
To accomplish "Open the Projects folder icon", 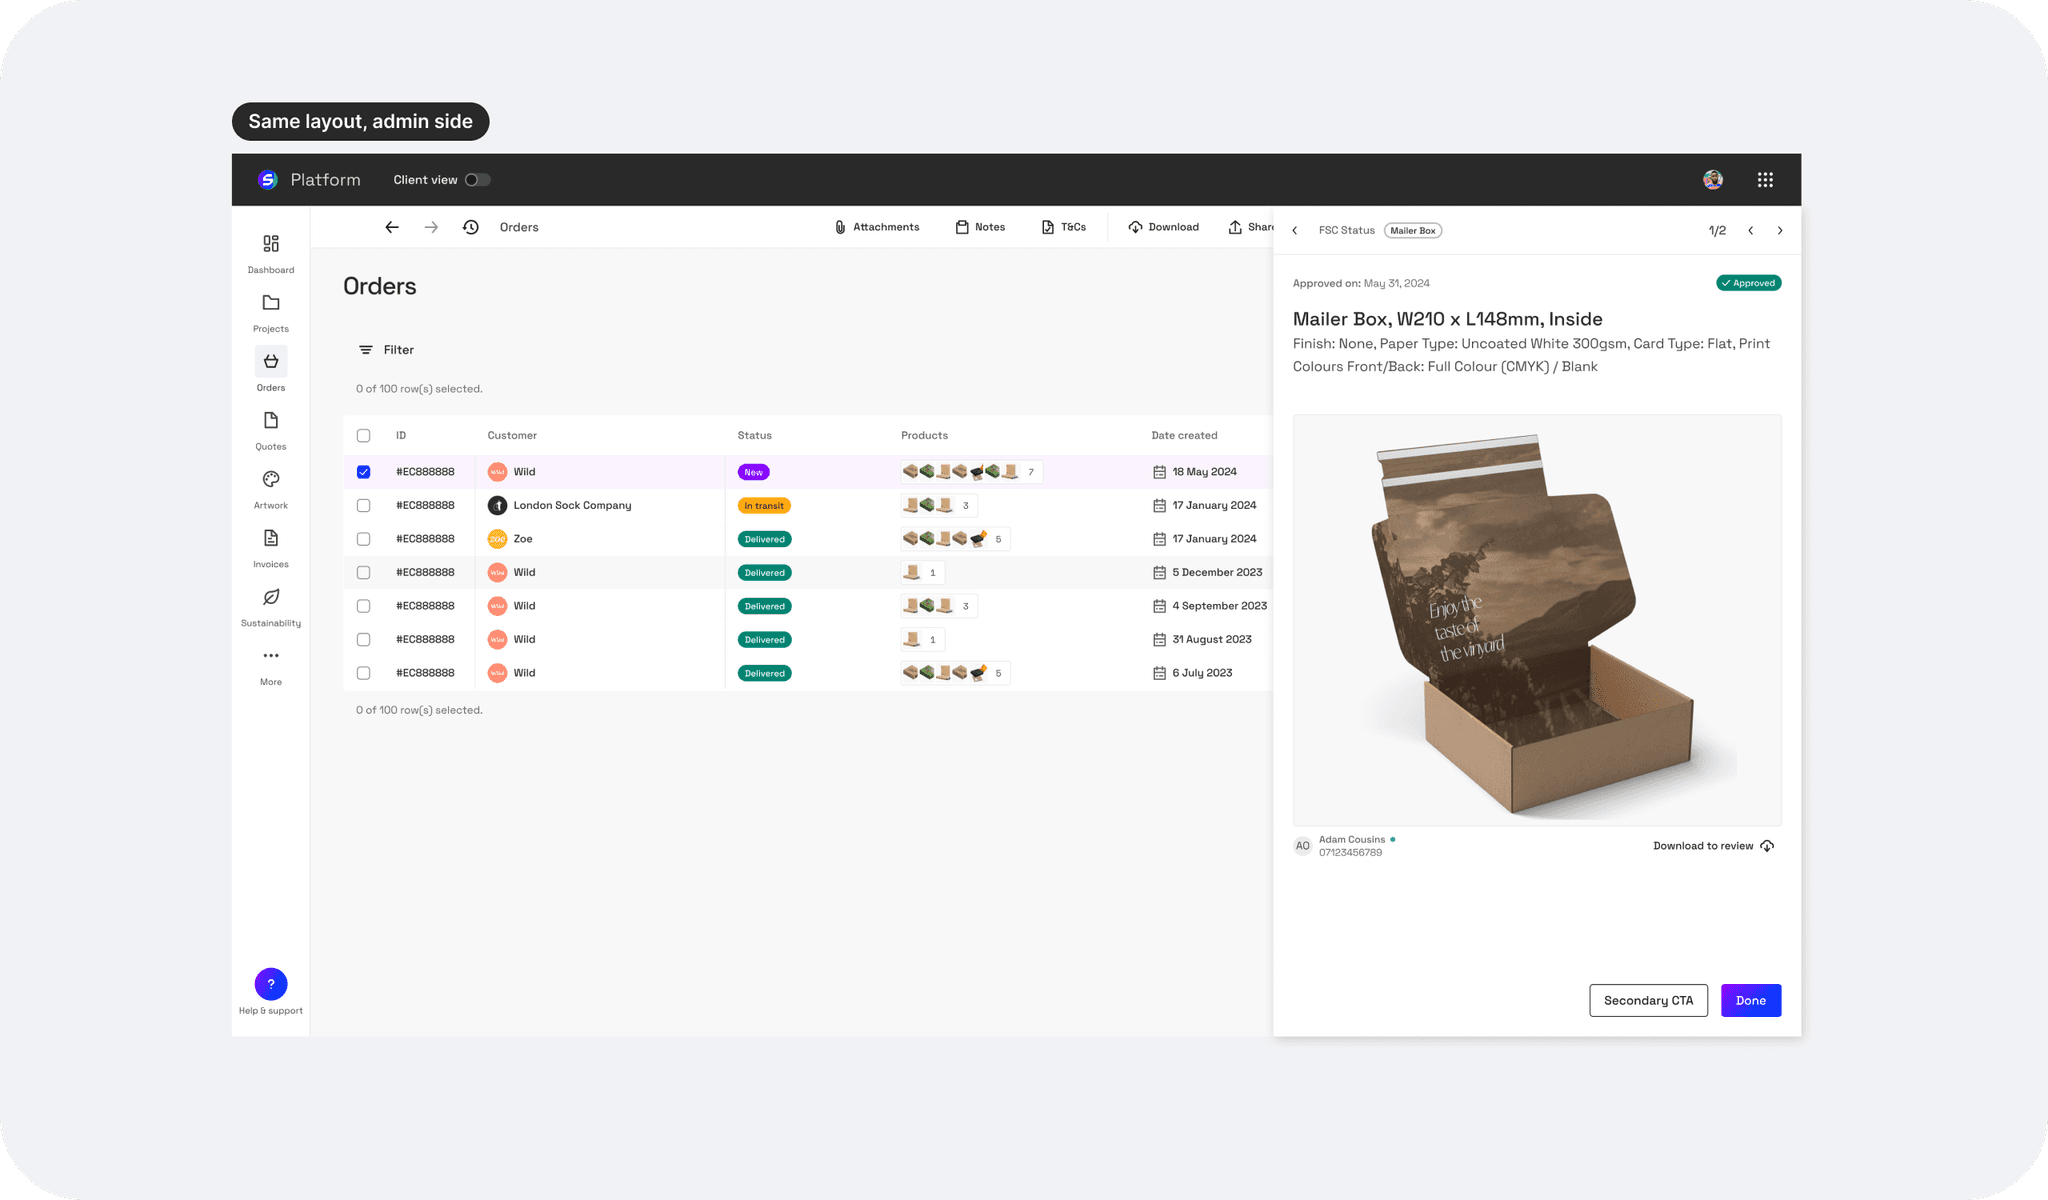I will 271,303.
